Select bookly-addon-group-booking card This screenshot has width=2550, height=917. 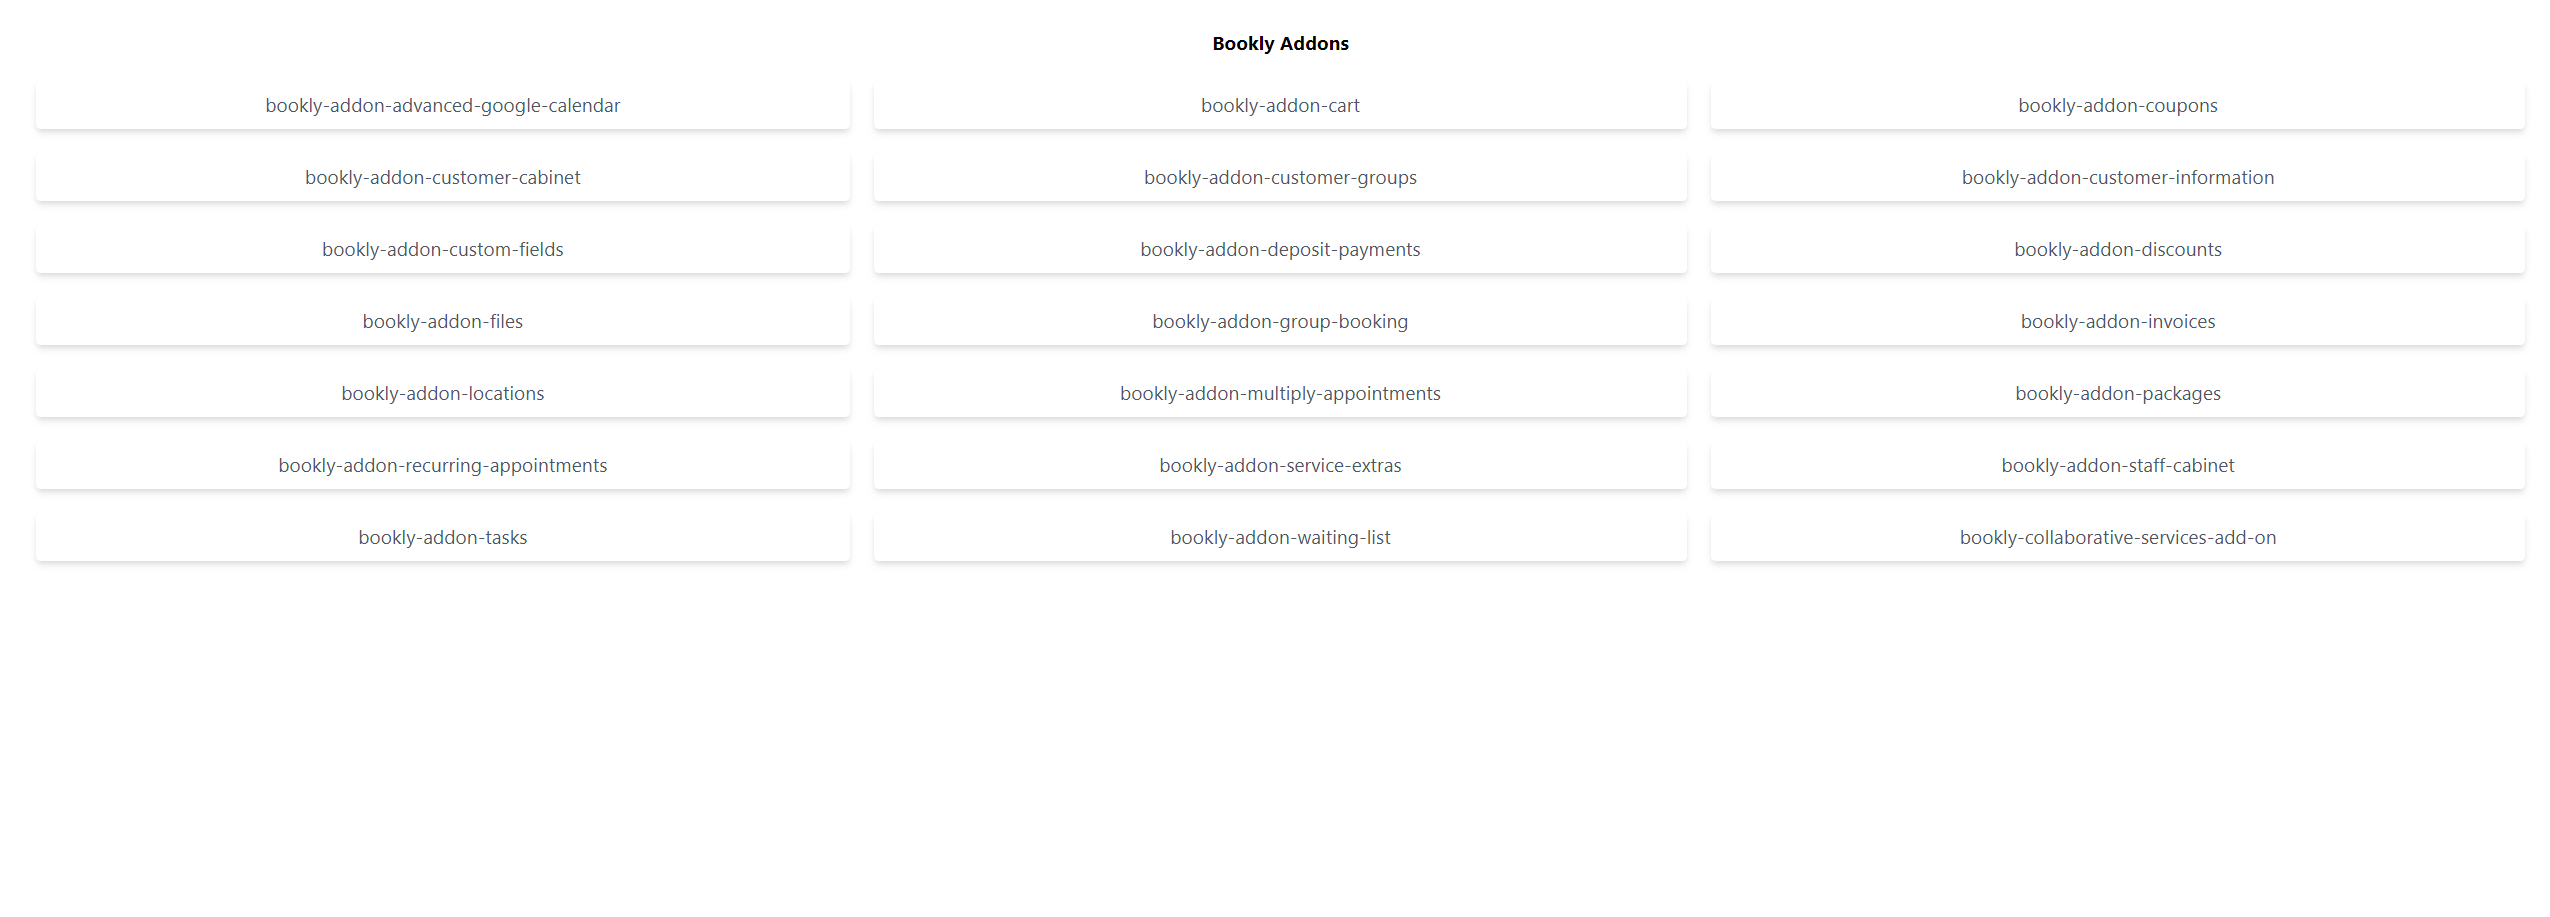point(1280,322)
